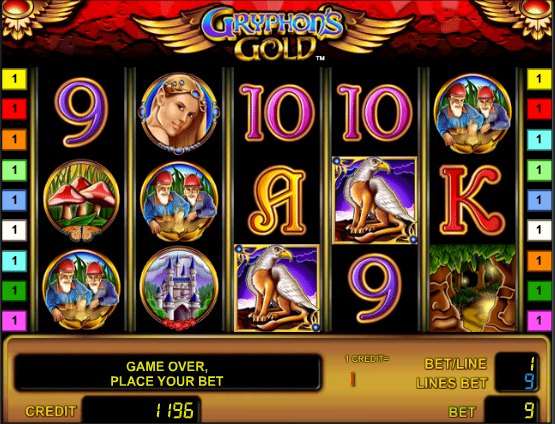
Task: Select the forest cave scatter symbol
Action: click(x=472, y=288)
